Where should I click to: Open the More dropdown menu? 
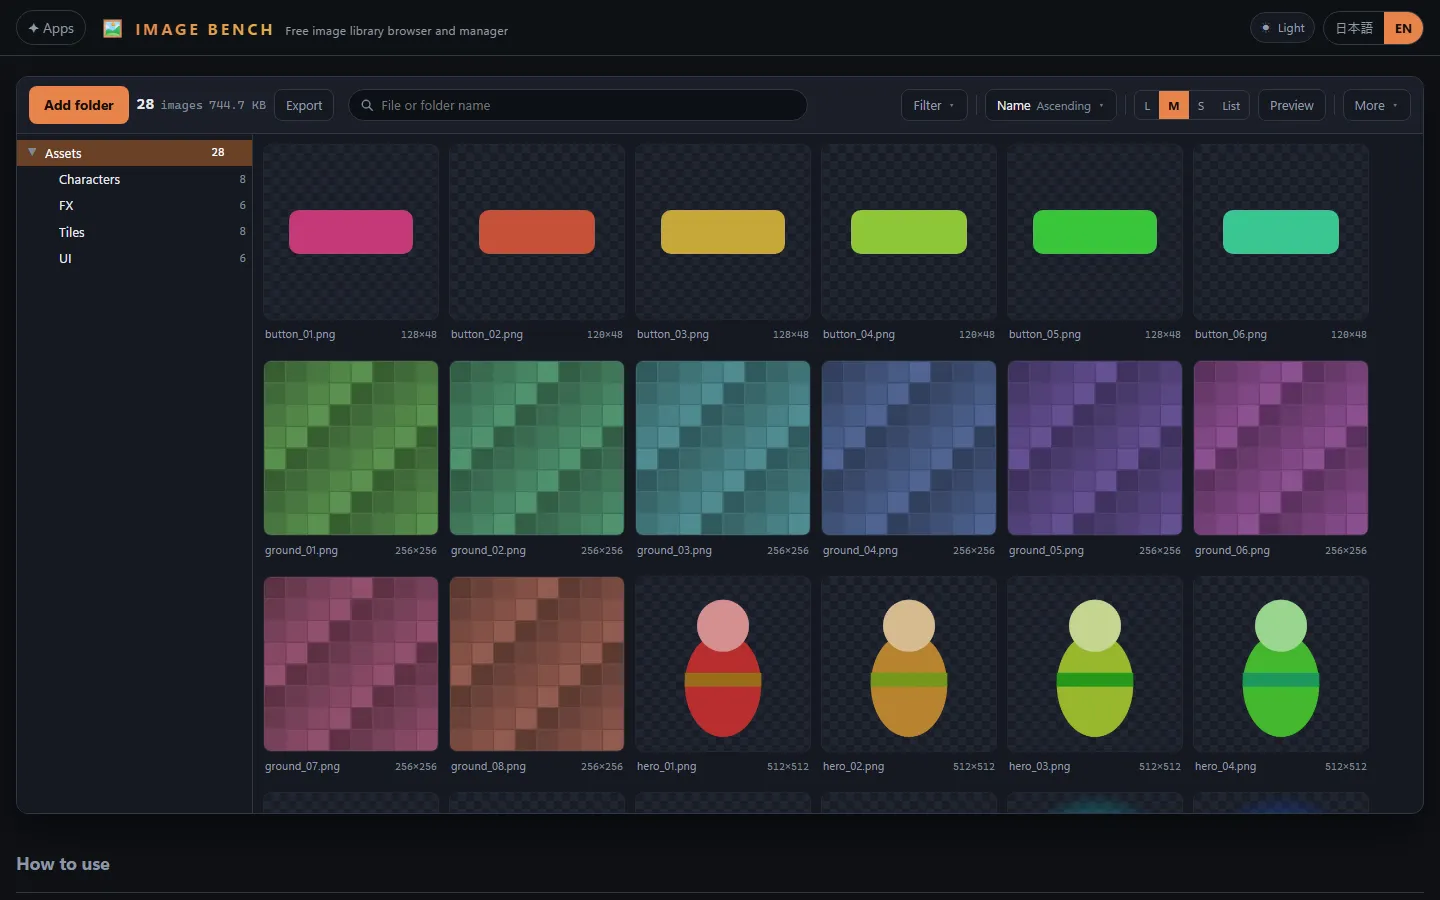point(1376,105)
